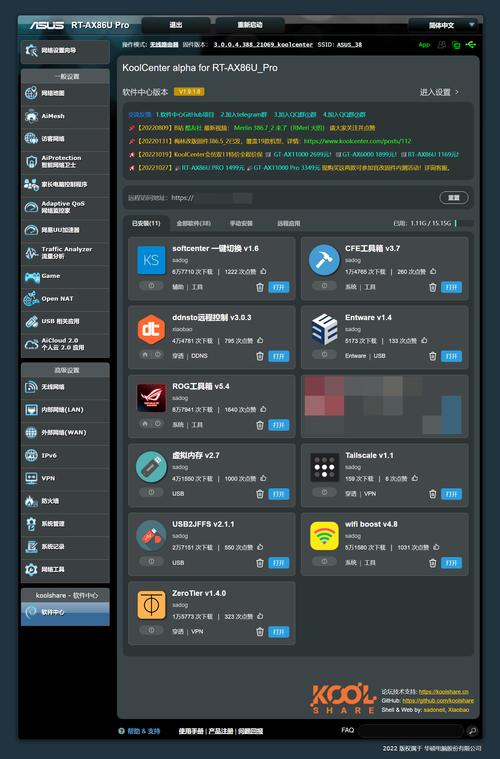This screenshot has height=759, width=500.
Task: Toggle the power switch on USB2JFFS card
Action: 151,562
